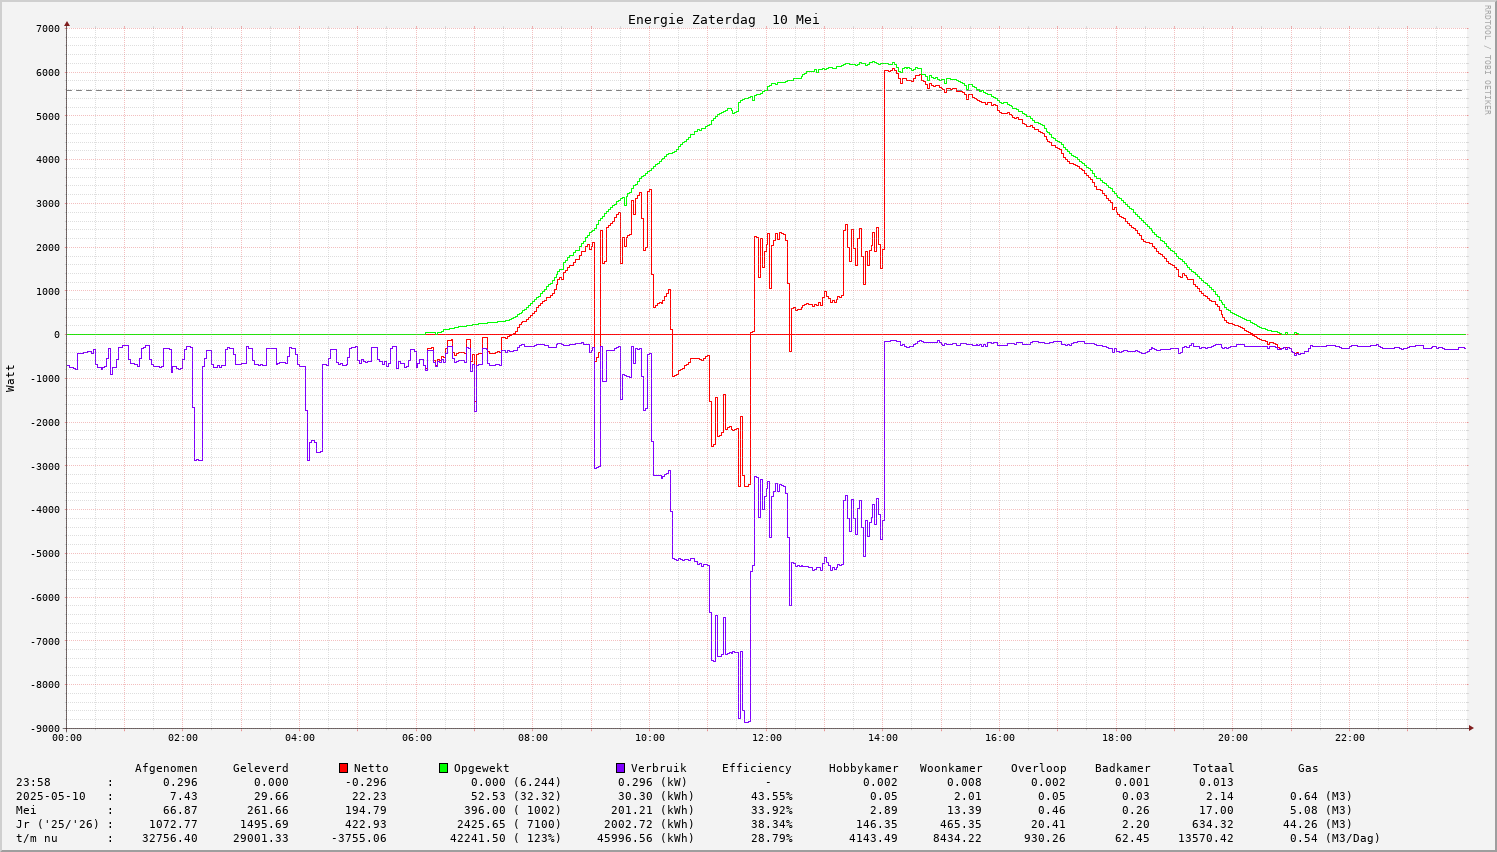
Task: Click the green Opgewekt legend swatch
Action: pos(443,768)
